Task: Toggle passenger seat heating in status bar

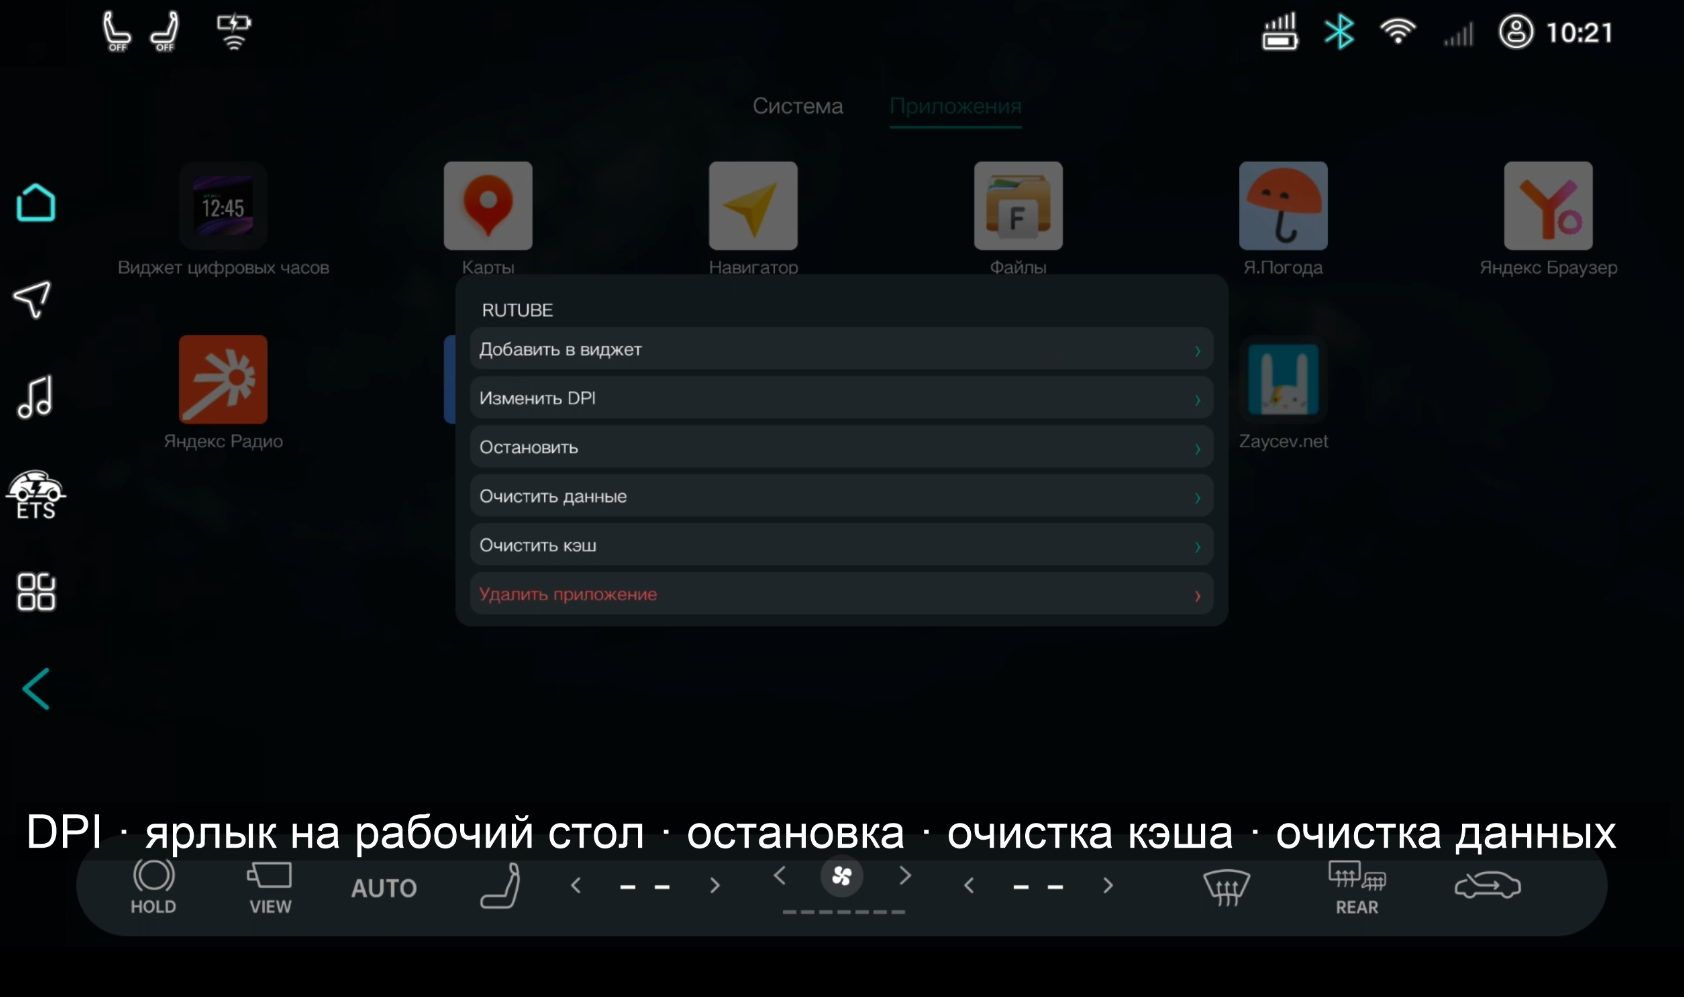Action: (x=165, y=31)
